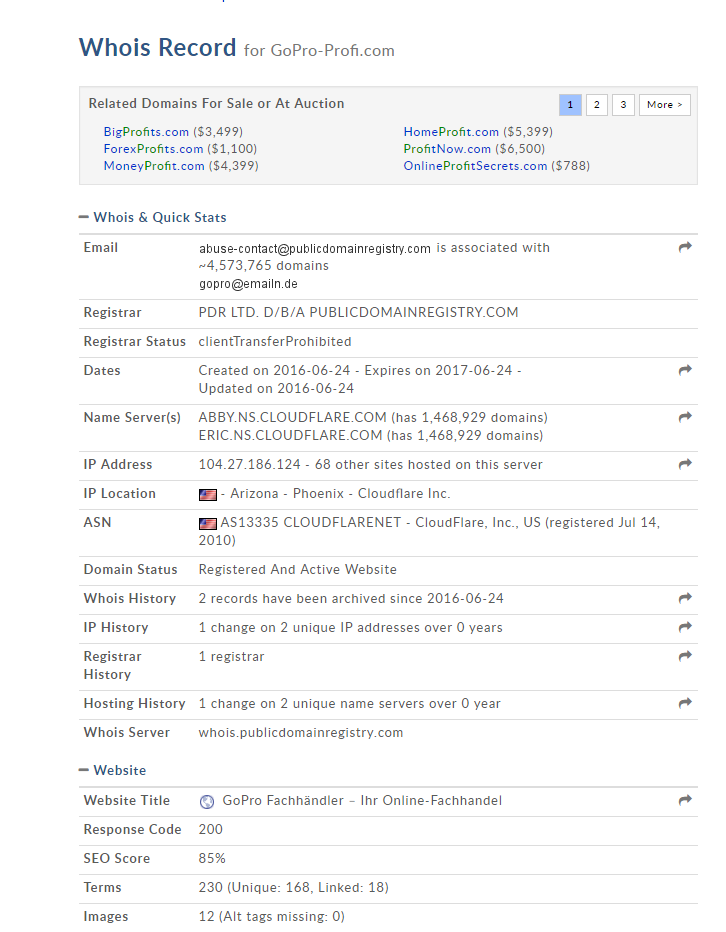Click ABBY.NS.CLOUDFLARE.COM name server
Viewport: 726px width, 932px height.
(x=293, y=417)
